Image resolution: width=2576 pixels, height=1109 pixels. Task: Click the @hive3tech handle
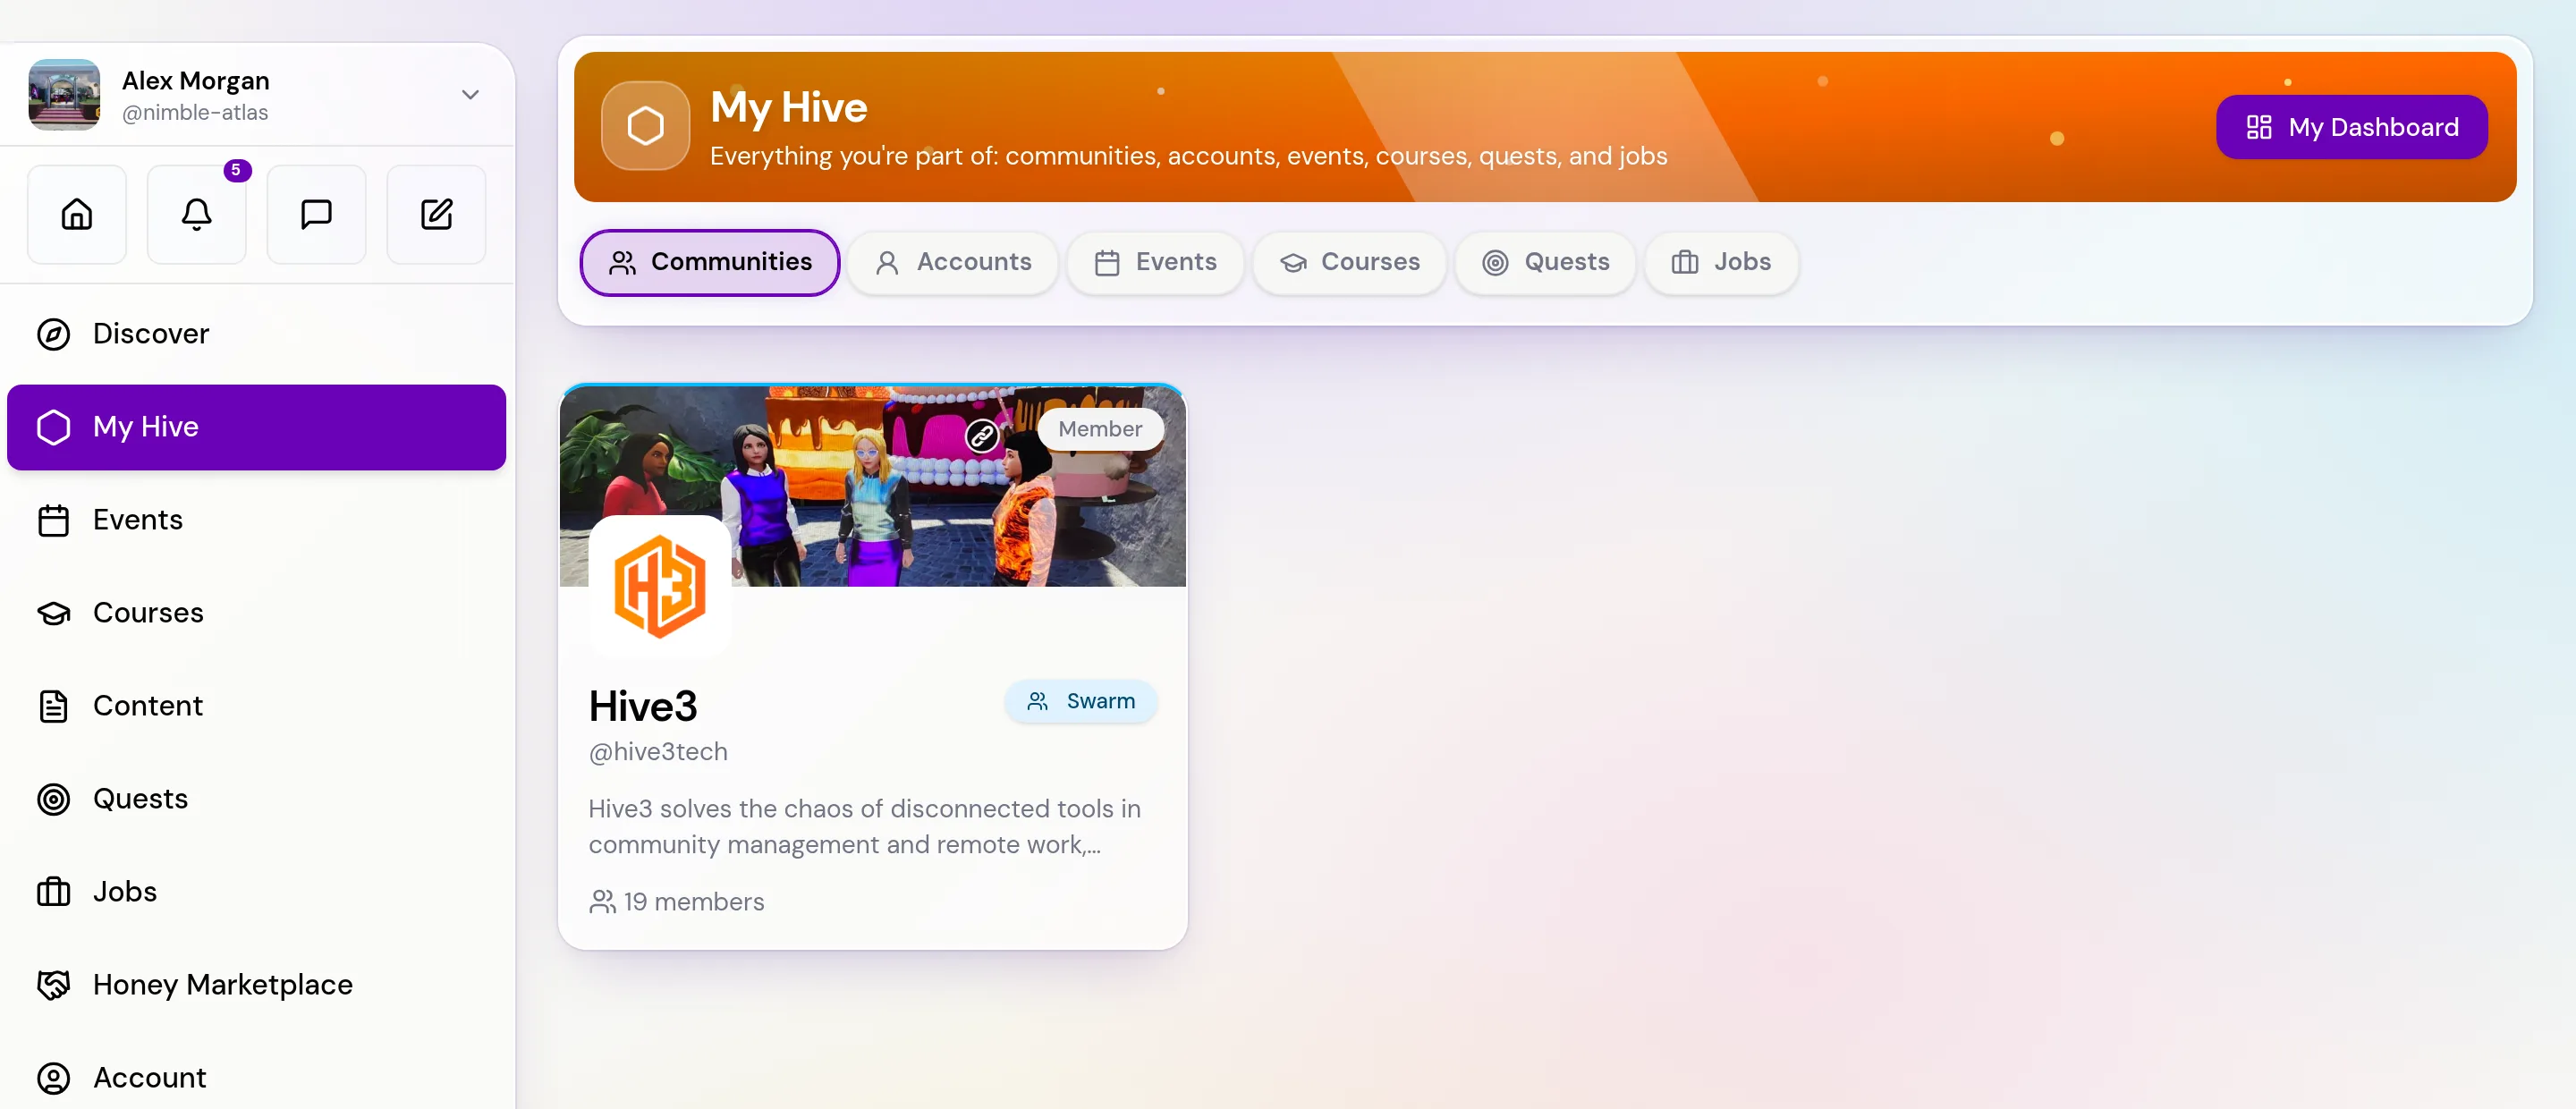(x=658, y=752)
